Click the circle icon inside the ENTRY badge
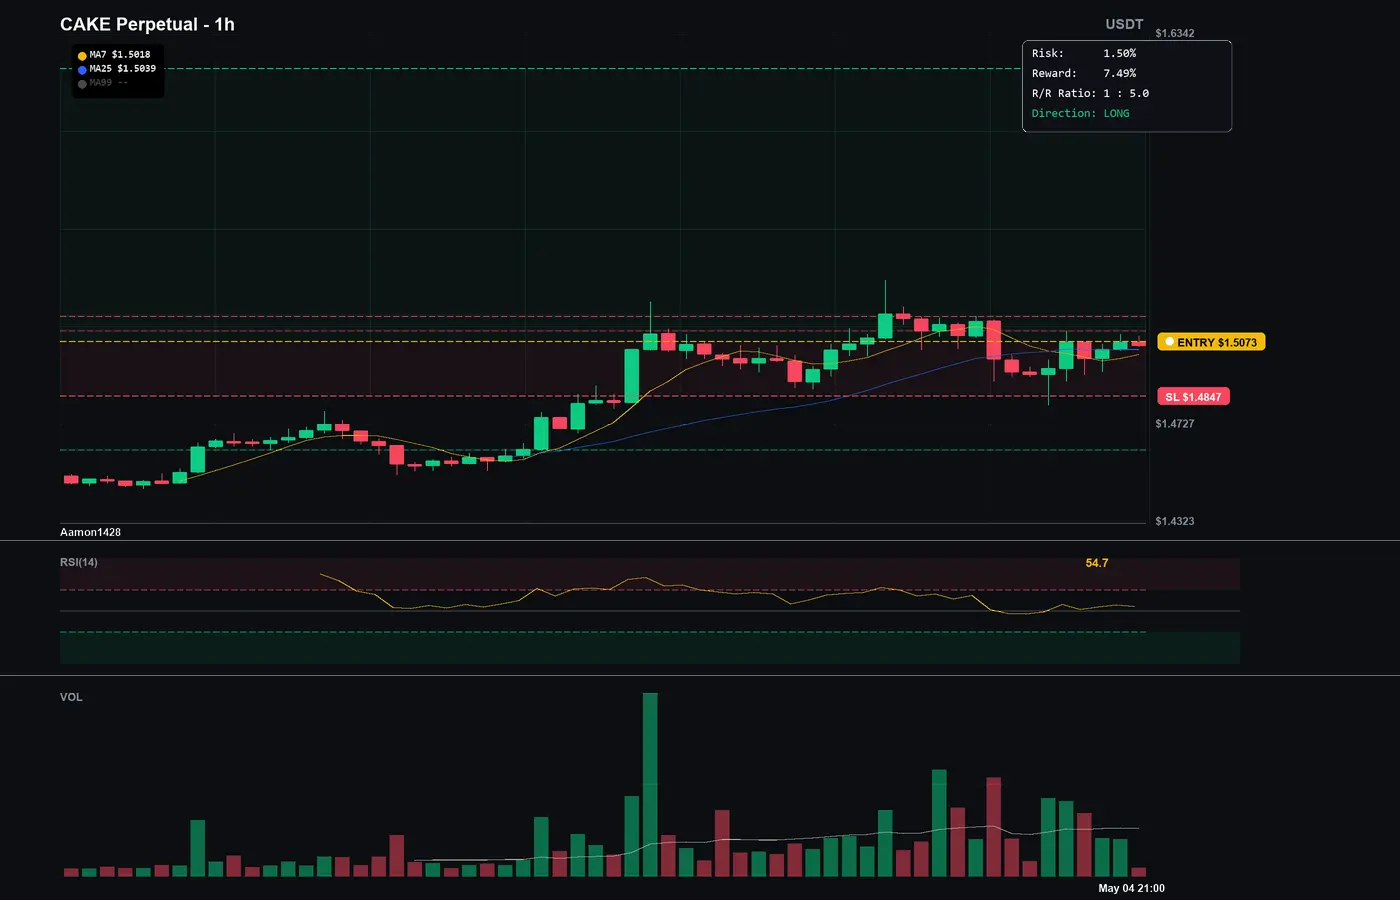Image resolution: width=1400 pixels, height=900 pixels. [1169, 342]
